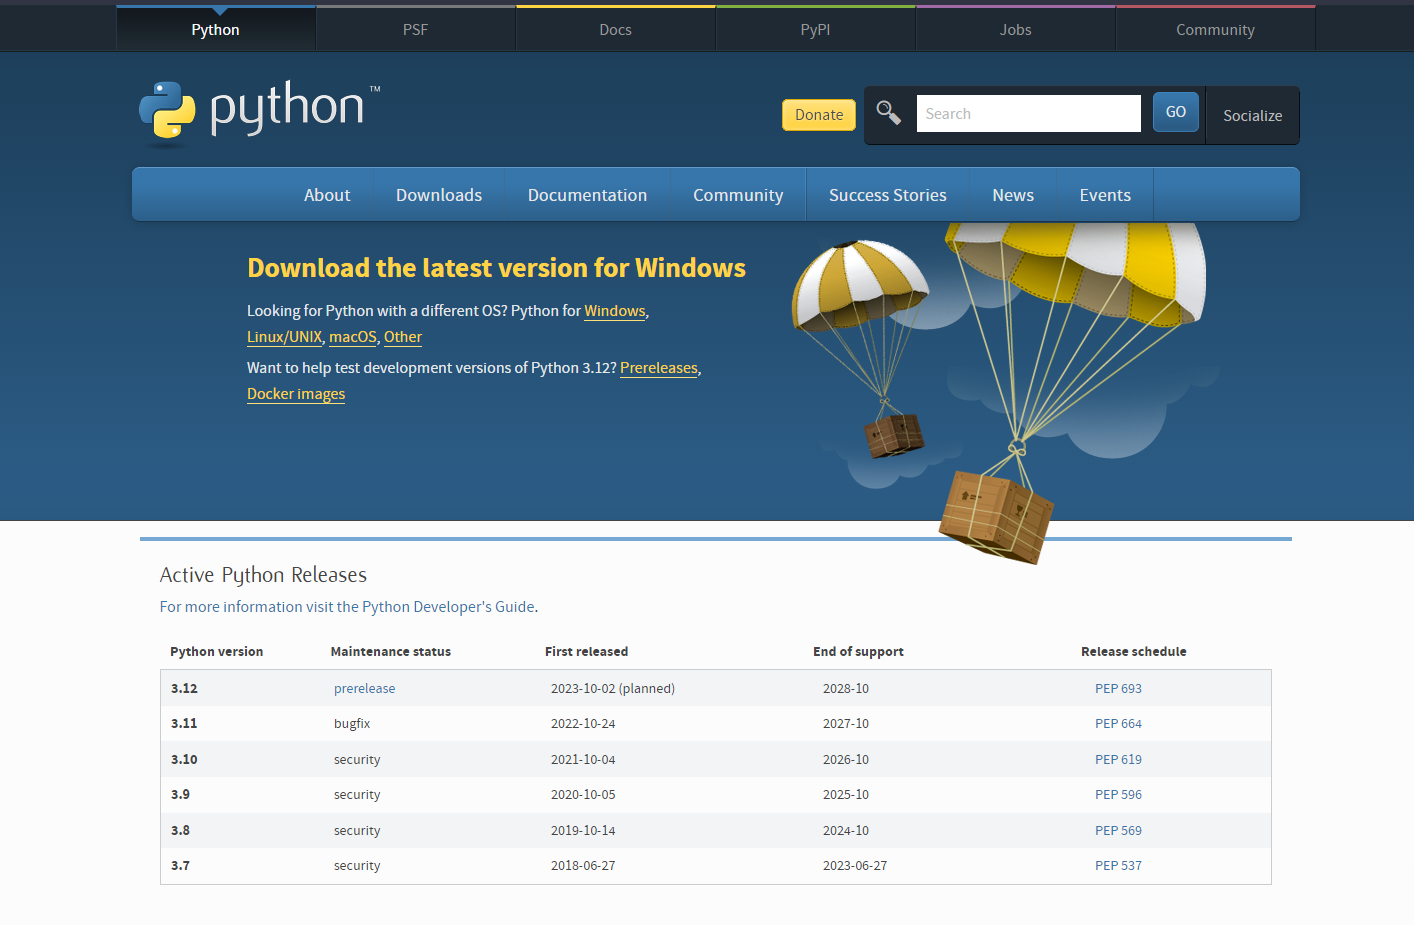The image size is (1414, 925).
Task: Focus the Search input field
Action: [x=1029, y=114]
